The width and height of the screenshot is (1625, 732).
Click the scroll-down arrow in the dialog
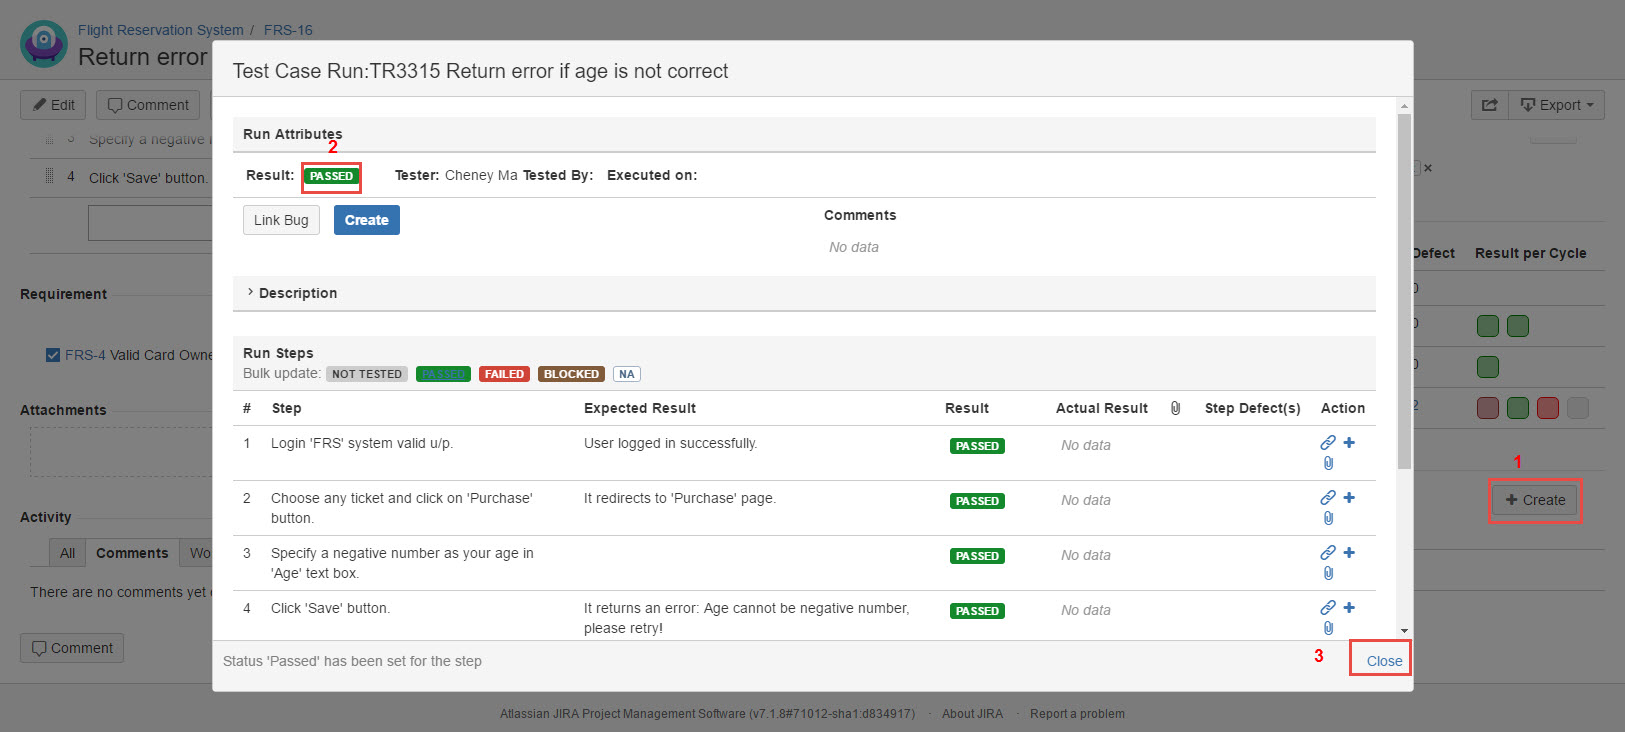click(1404, 631)
